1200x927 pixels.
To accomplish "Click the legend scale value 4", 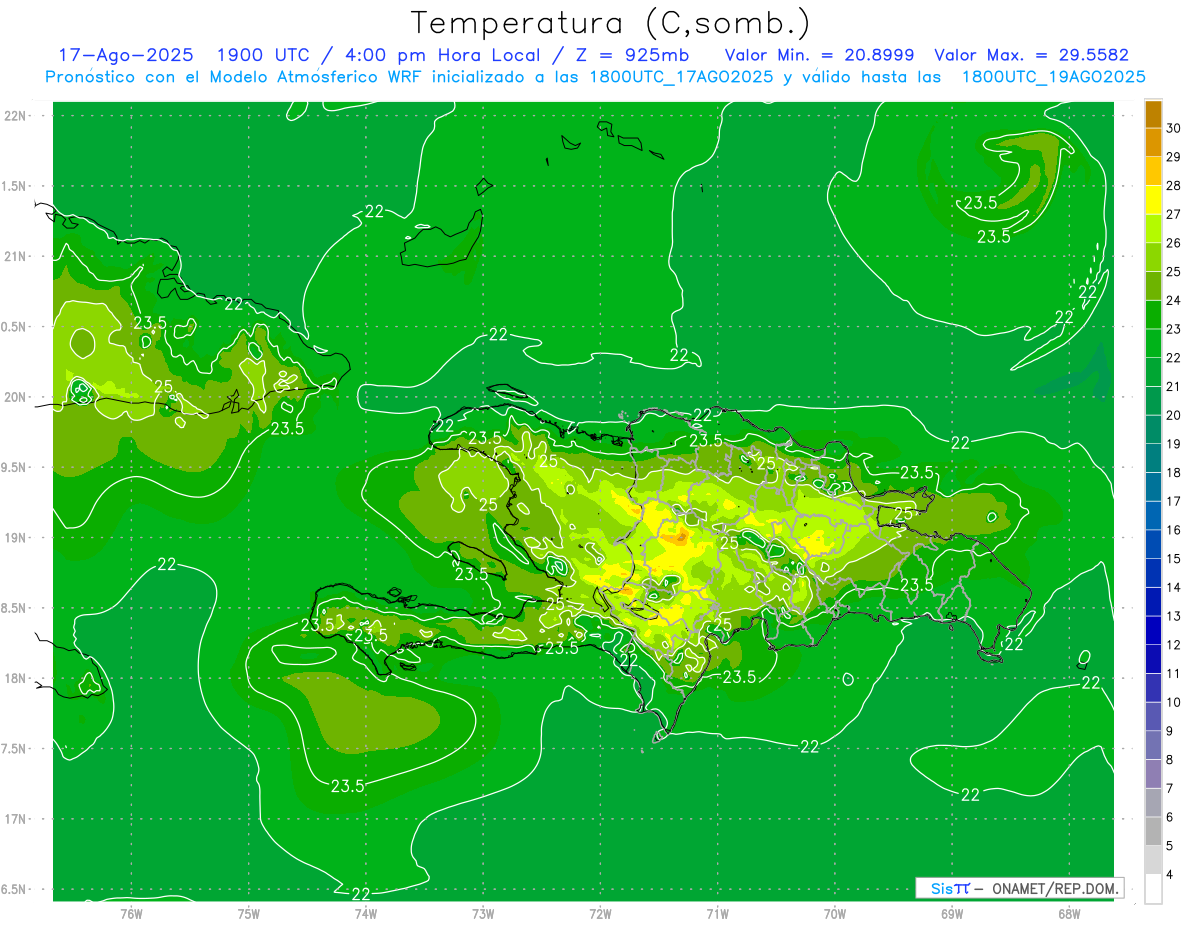I will (x=1170, y=875).
